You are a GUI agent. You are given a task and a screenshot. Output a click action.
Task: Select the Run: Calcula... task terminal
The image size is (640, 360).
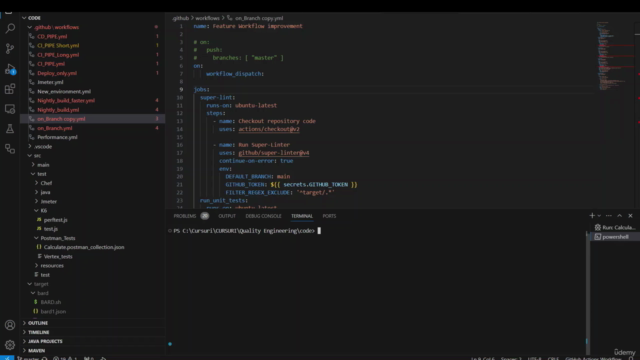tap(615, 227)
